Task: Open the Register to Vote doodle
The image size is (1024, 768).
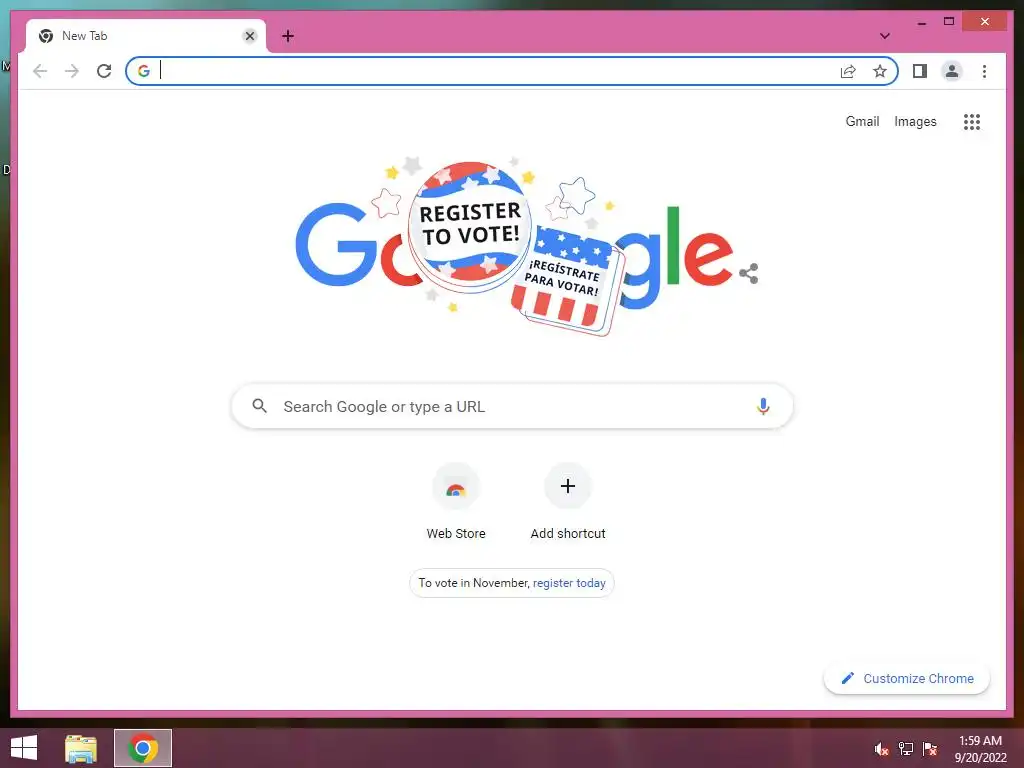Action: (516, 248)
